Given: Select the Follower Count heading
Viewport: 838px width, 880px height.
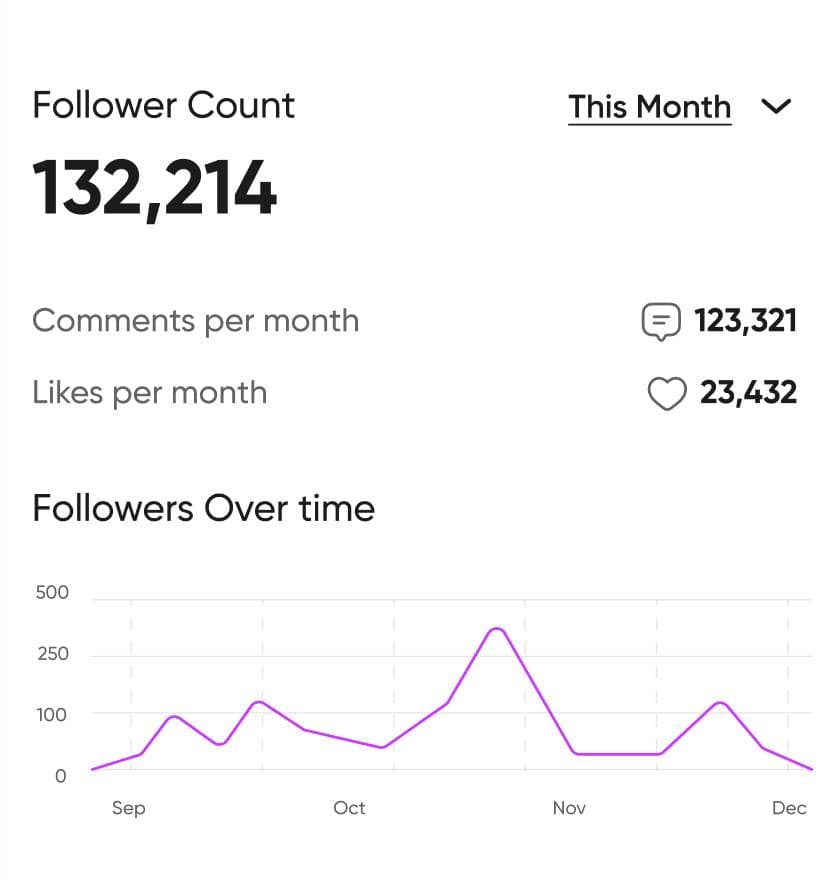Looking at the screenshot, I should [163, 105].
